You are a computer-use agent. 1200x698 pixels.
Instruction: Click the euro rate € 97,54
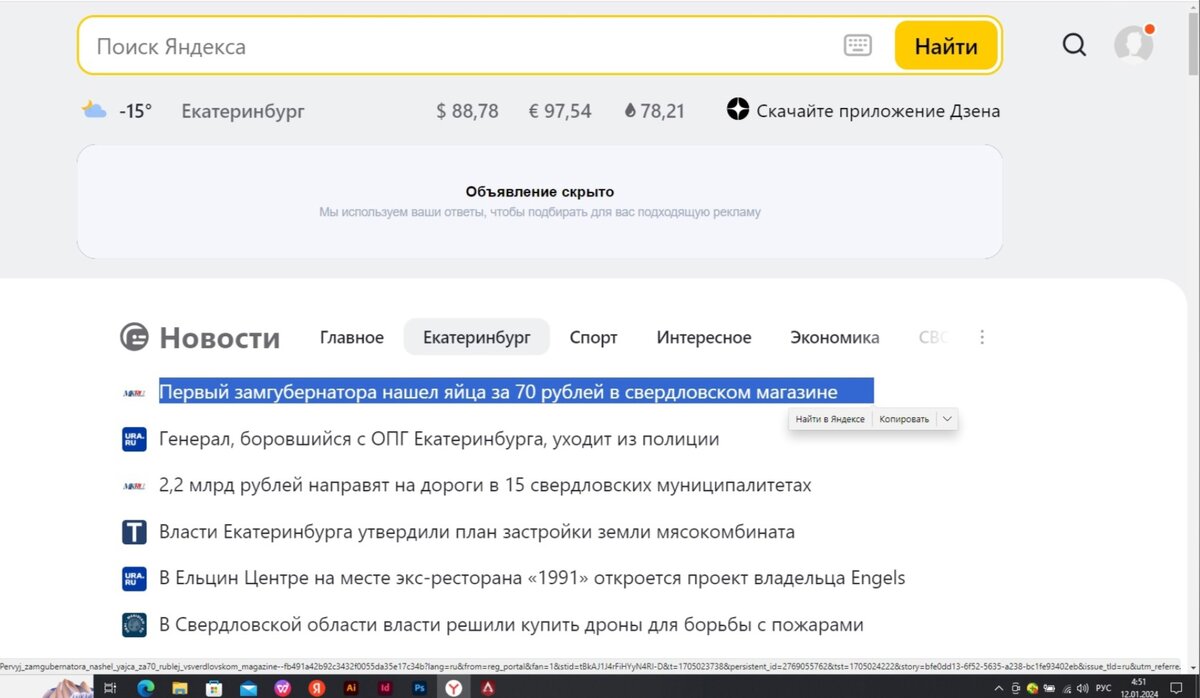560,111
